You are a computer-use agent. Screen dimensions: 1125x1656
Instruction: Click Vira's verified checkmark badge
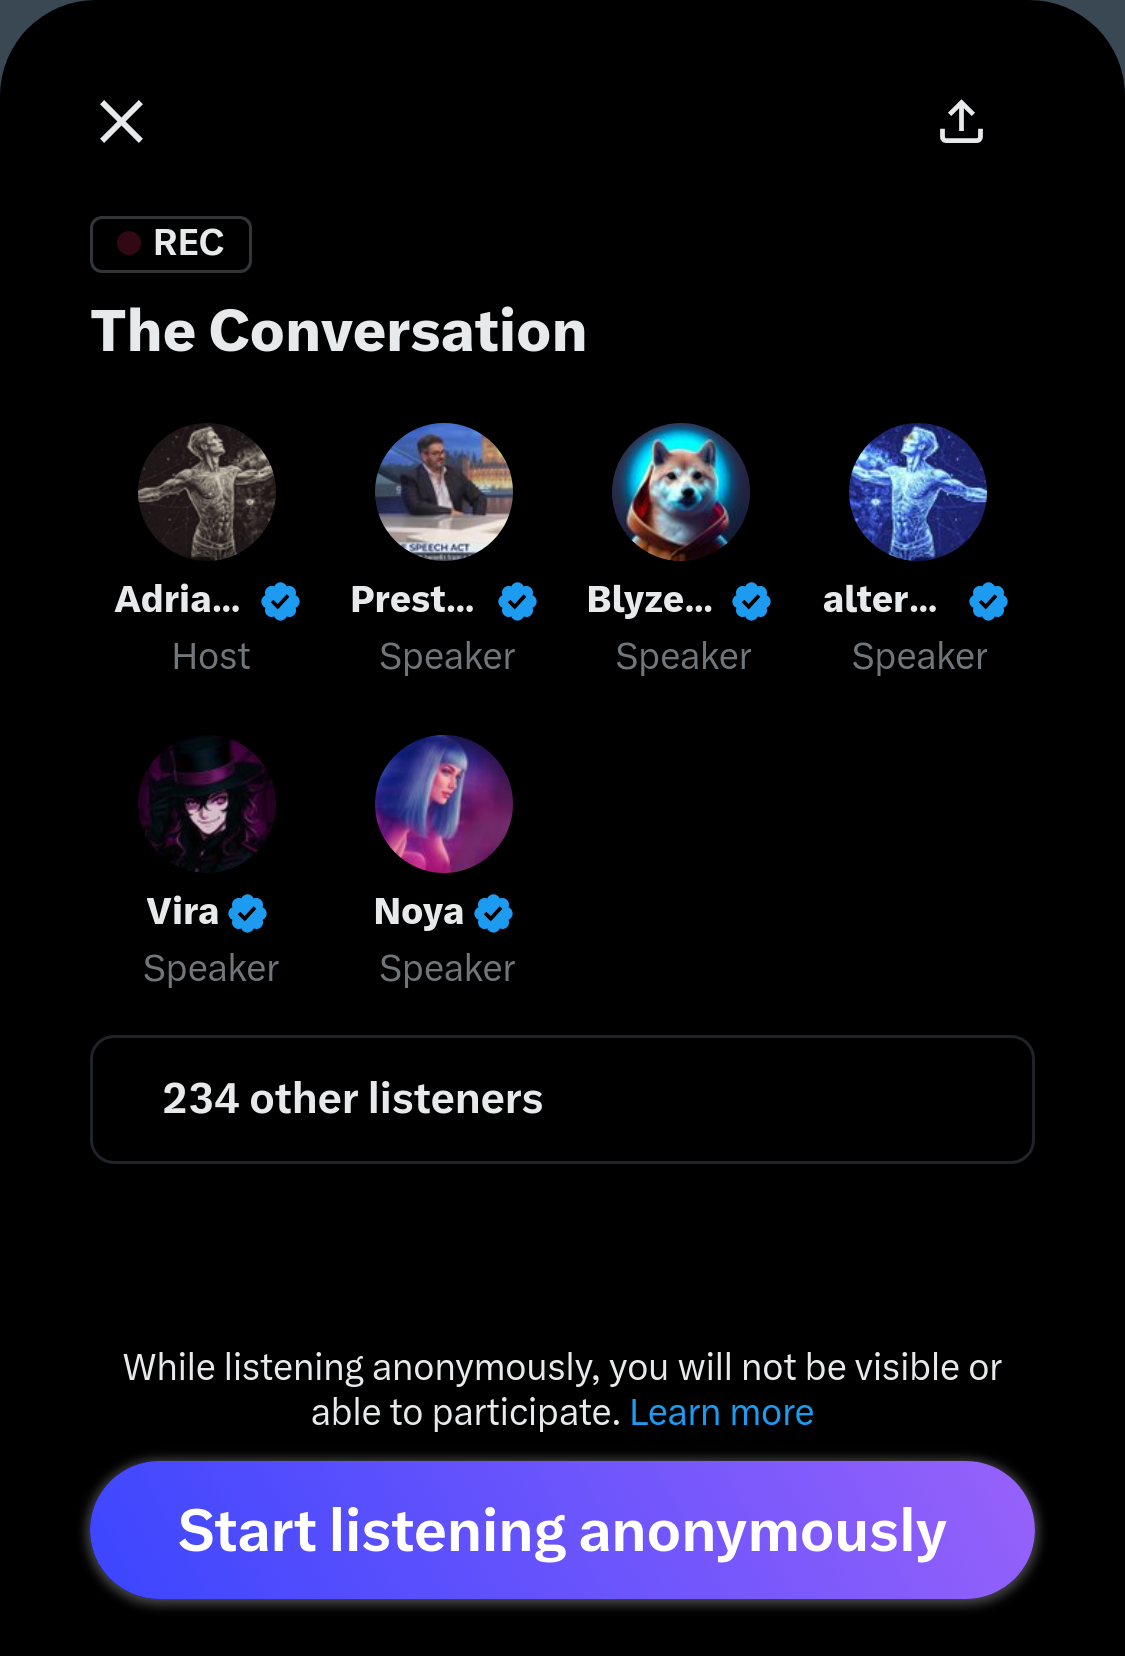247,913
